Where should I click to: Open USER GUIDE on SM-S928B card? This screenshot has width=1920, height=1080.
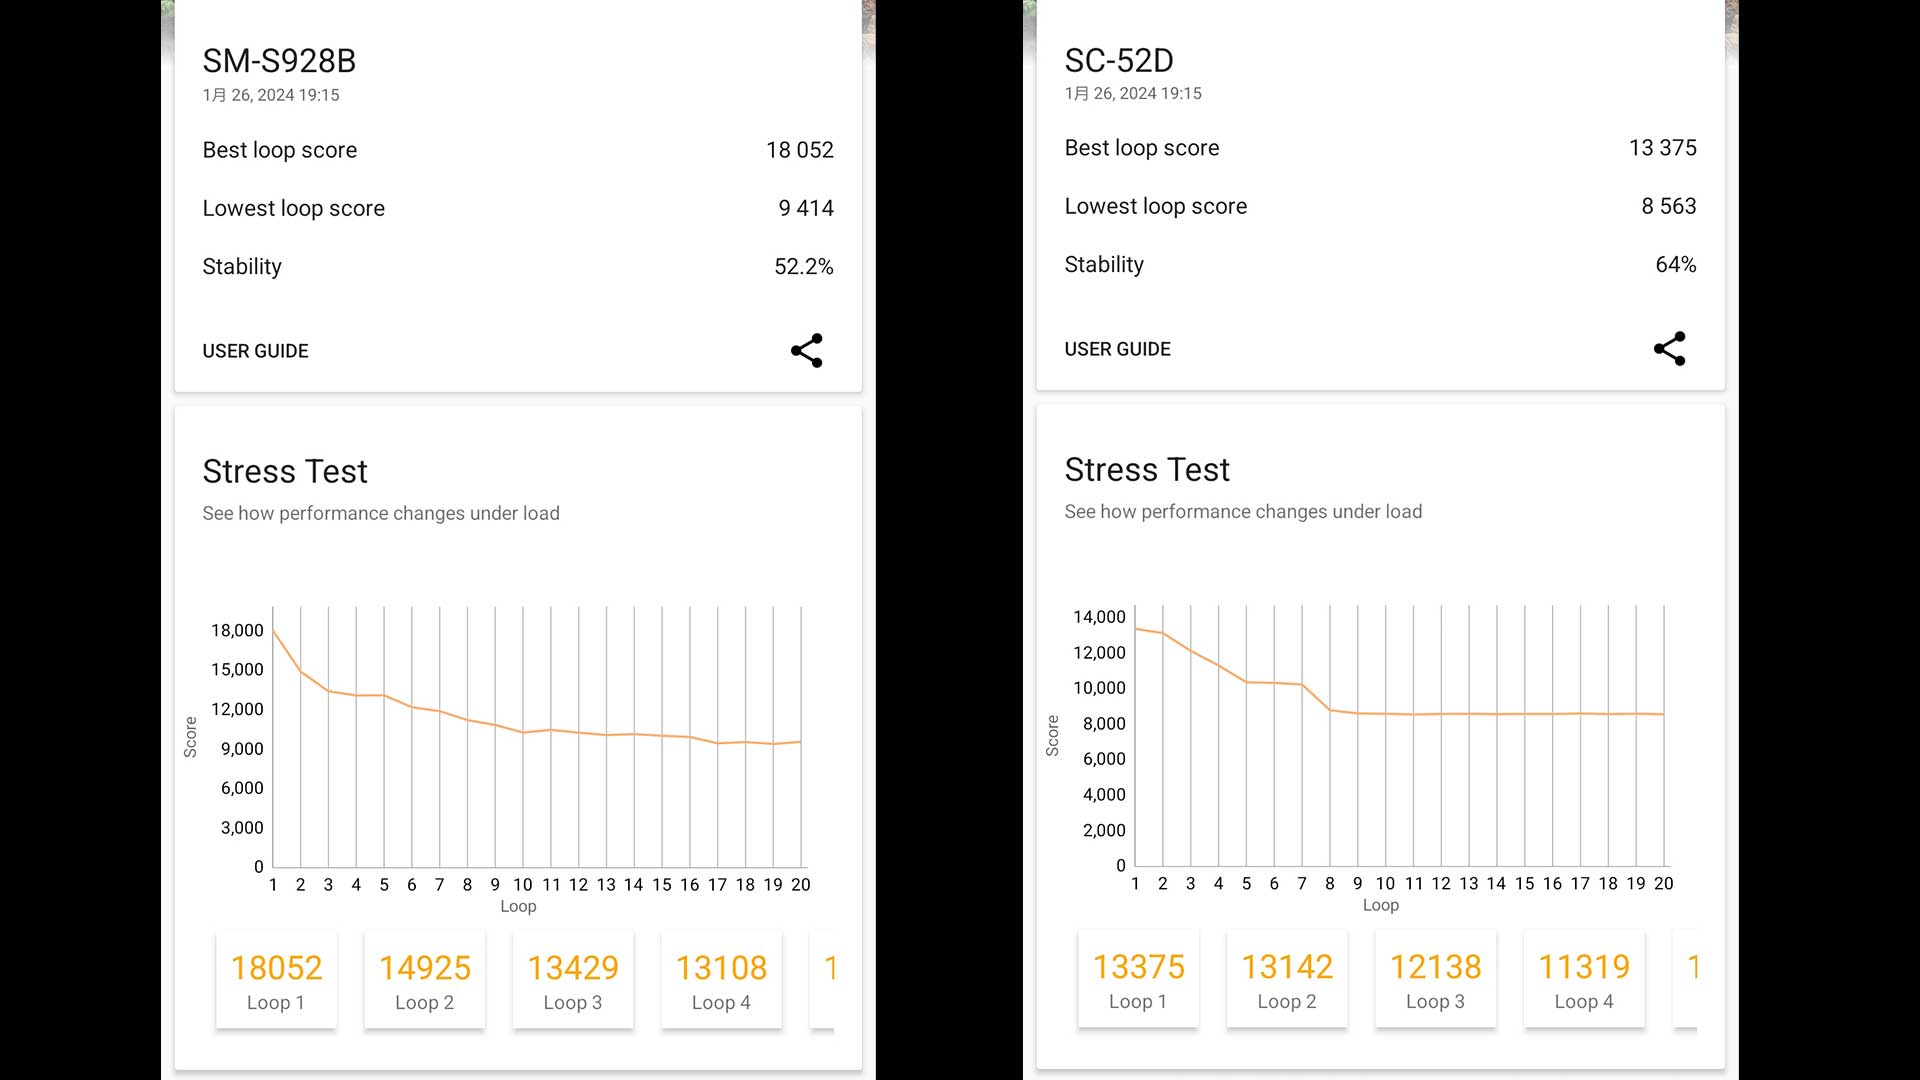255,351
